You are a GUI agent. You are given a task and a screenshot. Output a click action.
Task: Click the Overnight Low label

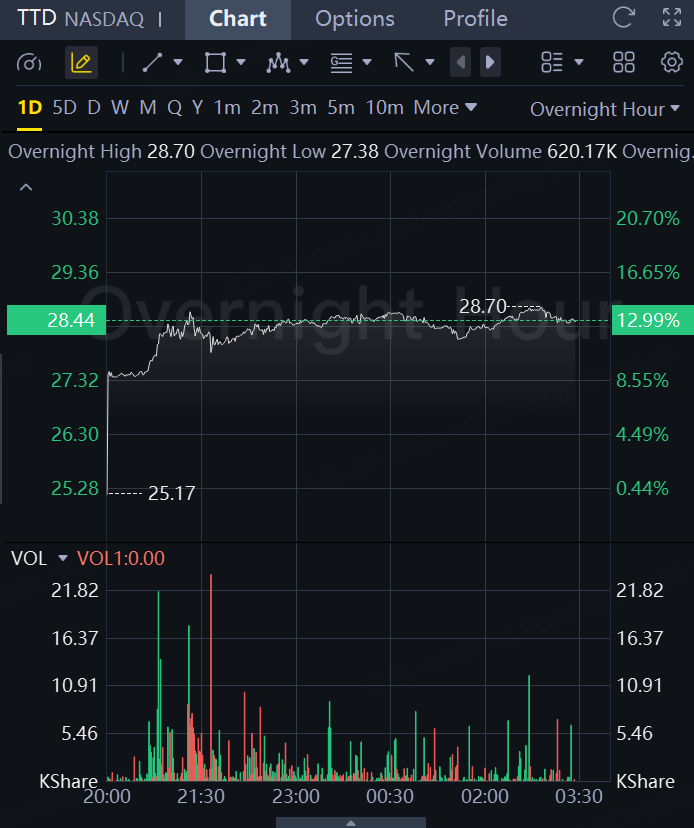(x=263, y=152)
